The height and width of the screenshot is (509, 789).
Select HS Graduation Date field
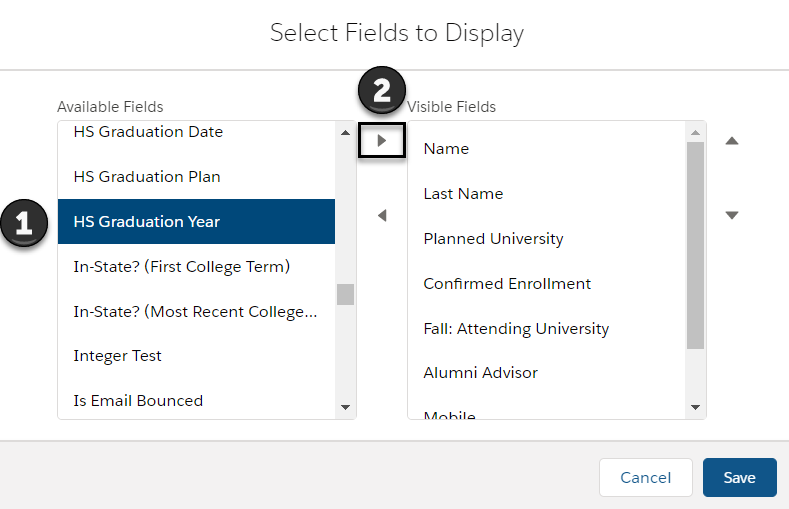[x=196, y=132]
